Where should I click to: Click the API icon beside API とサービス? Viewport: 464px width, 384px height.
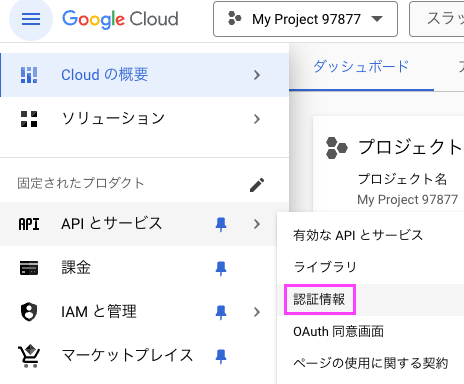pyautogui.click(x=29, y=224)
